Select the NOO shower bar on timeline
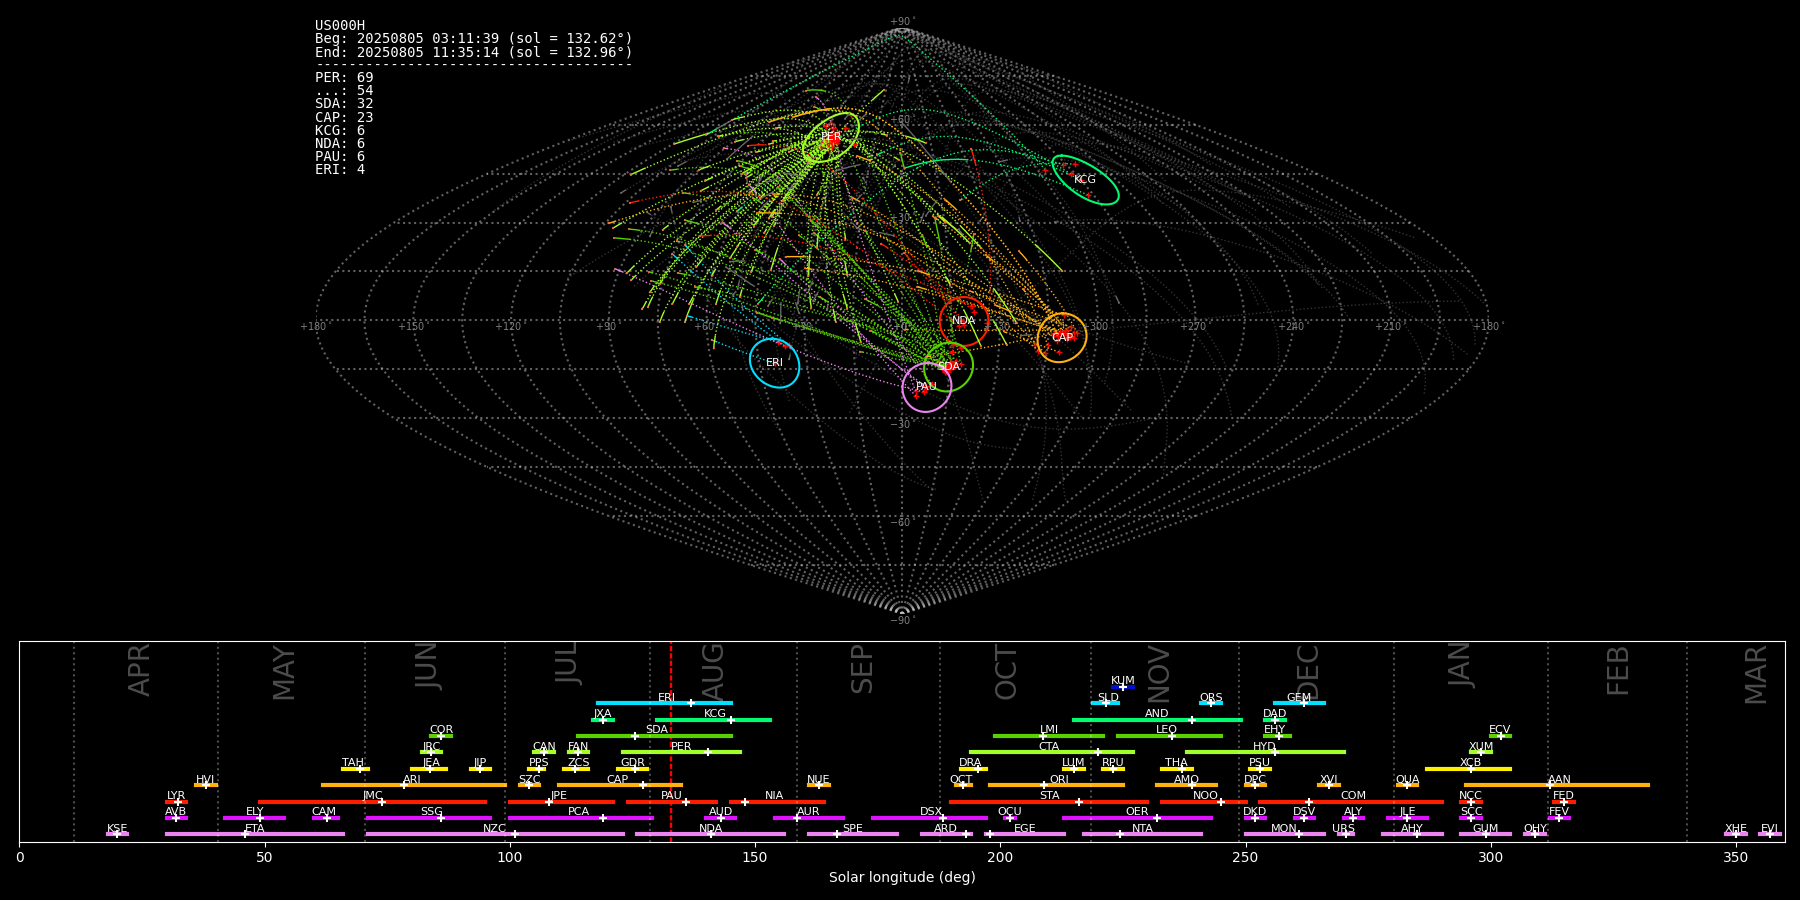This screenshot has height=900, width=1800. point(1204,802)
